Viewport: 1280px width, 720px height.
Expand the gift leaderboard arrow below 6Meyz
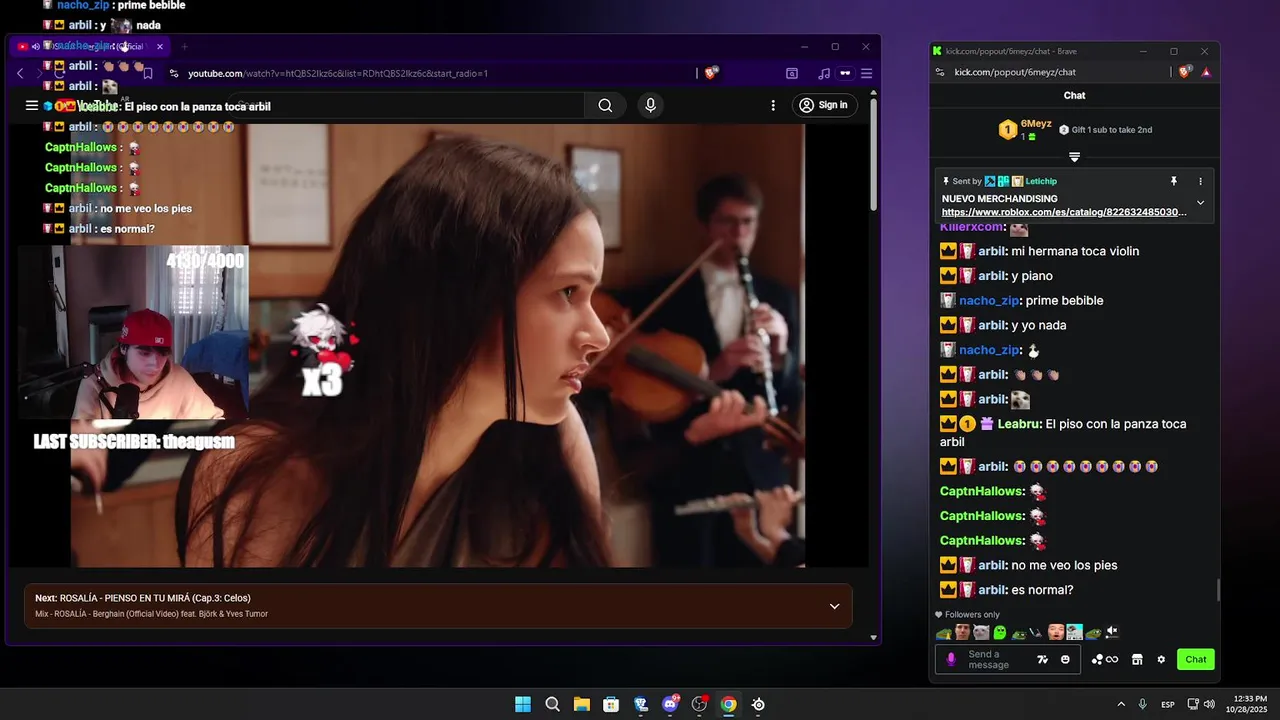[1074, 157]
